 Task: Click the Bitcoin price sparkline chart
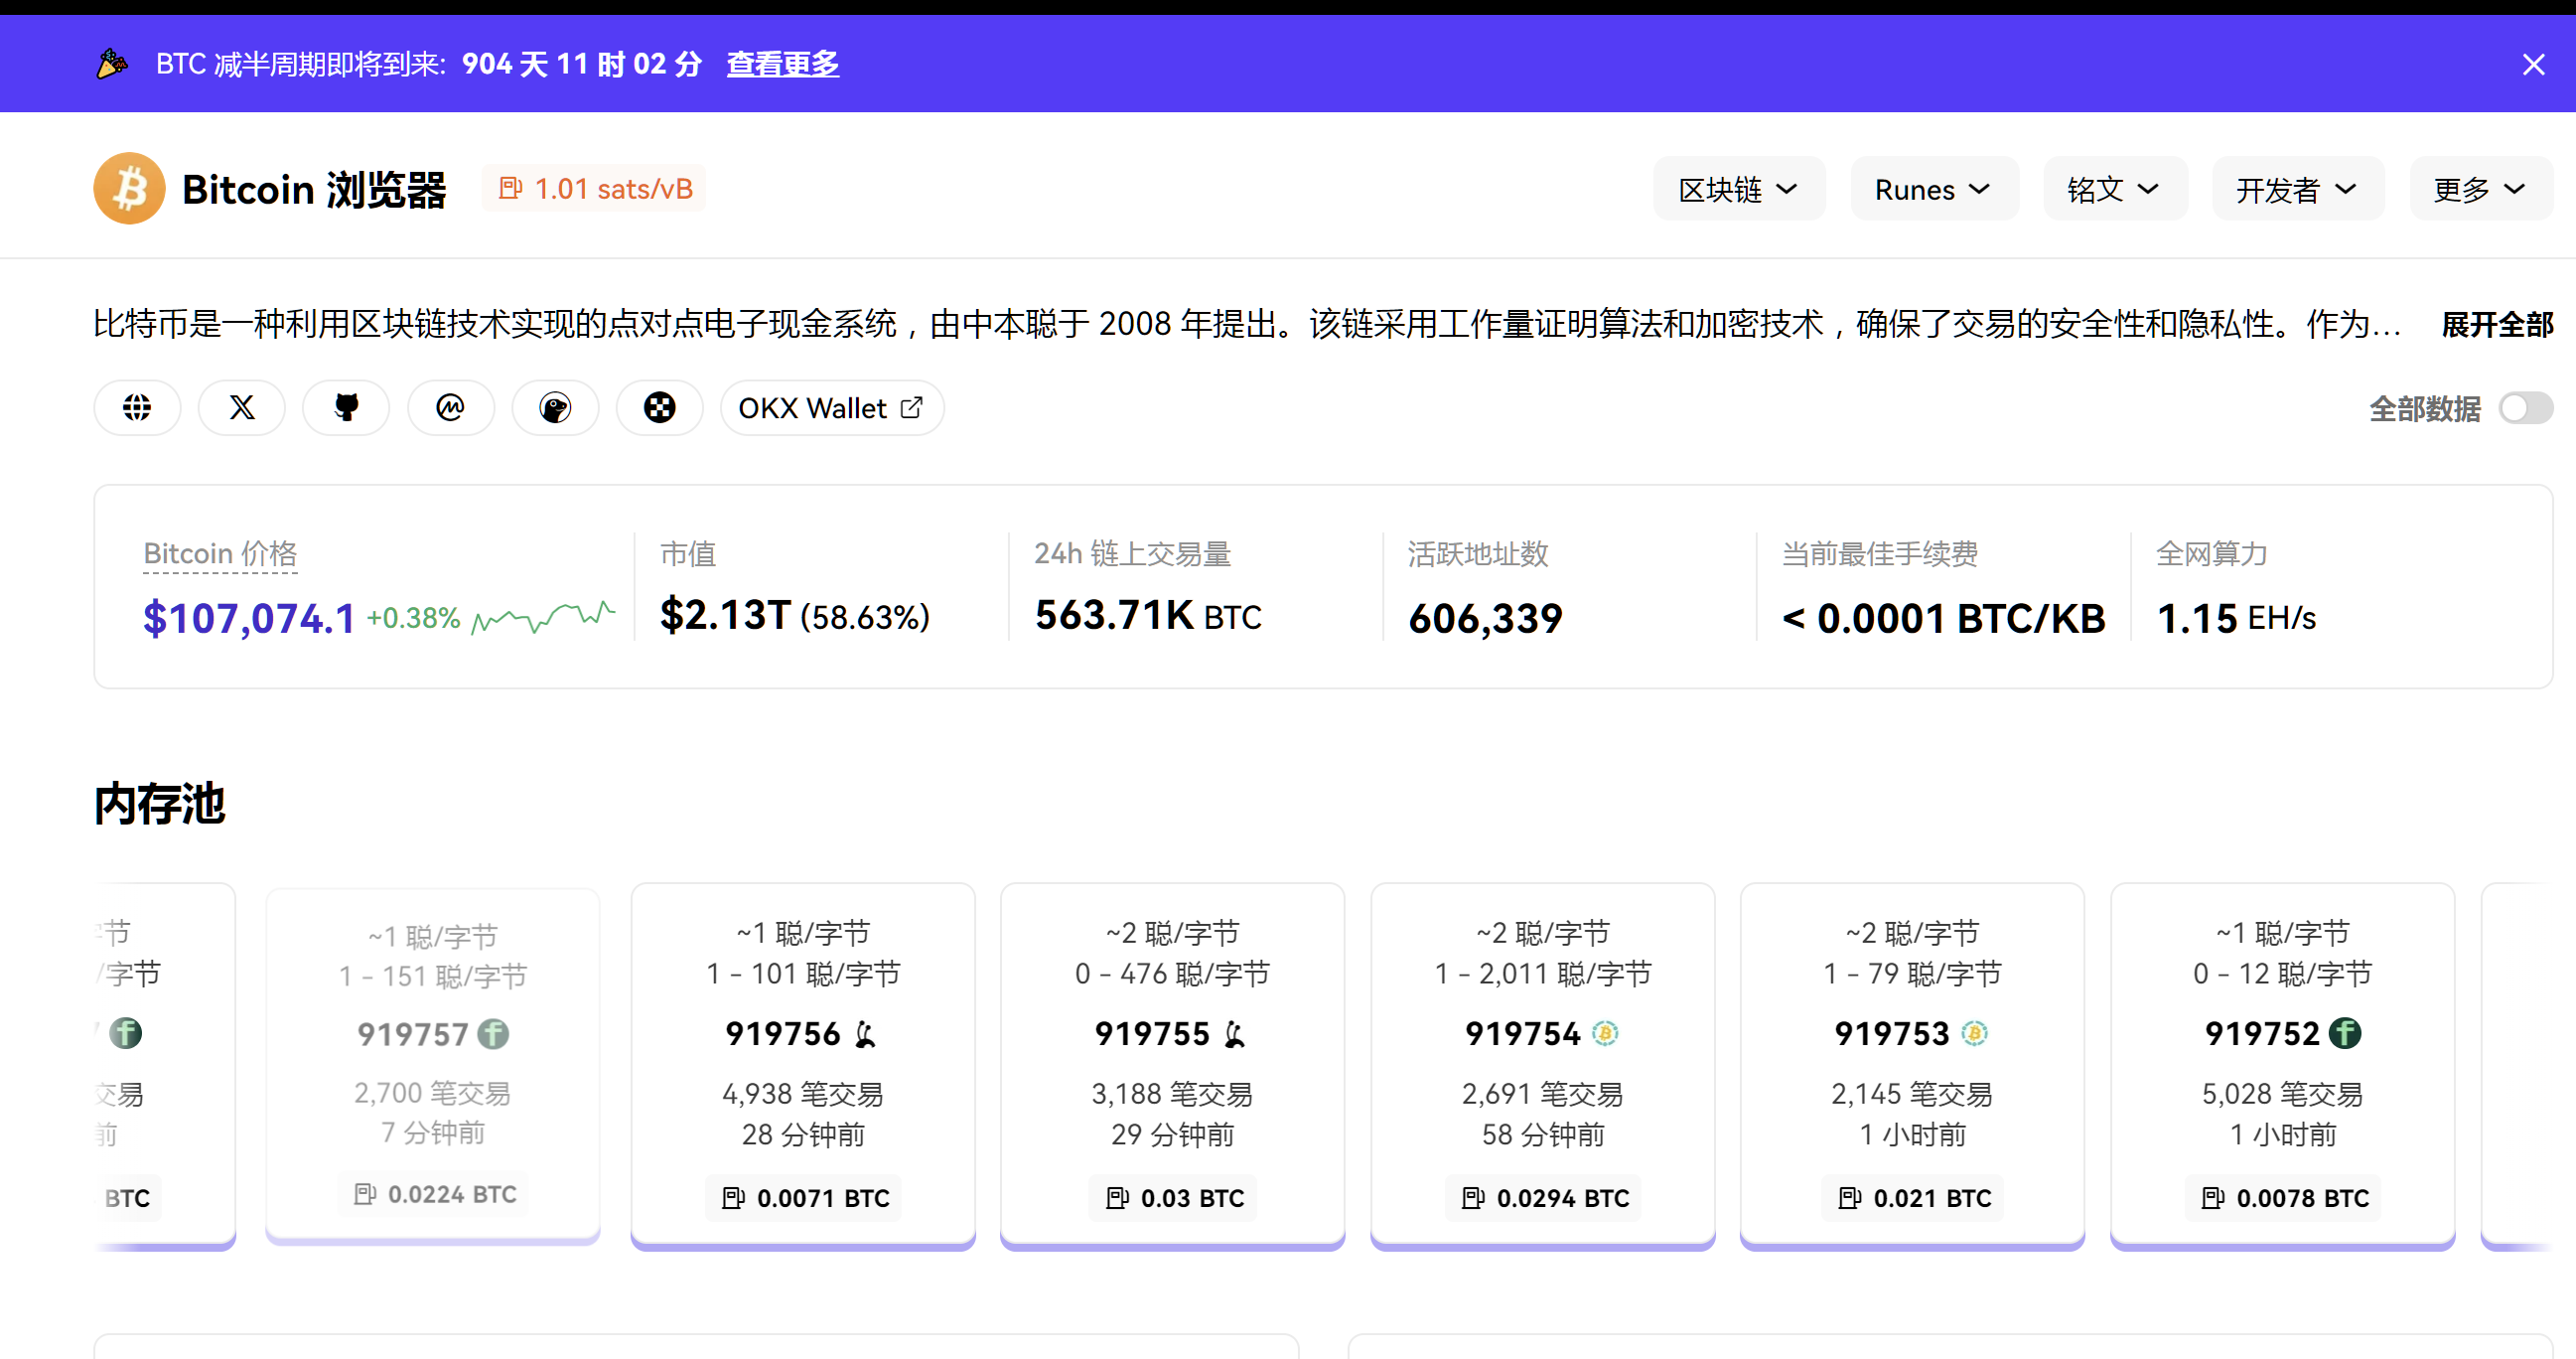tap(546, 617)
